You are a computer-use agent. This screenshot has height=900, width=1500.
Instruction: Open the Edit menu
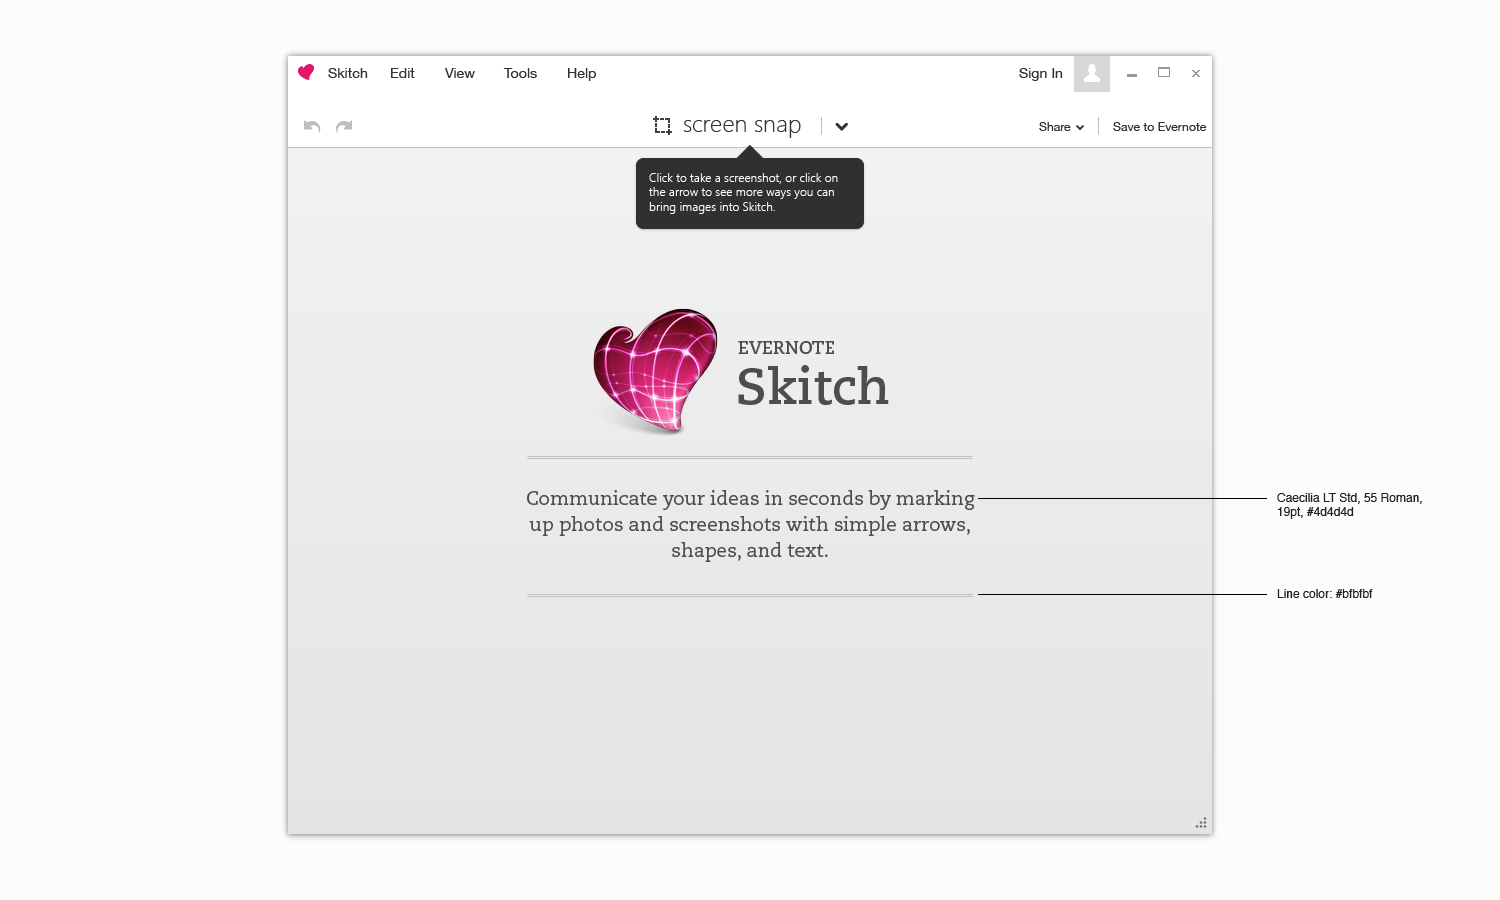click(402, 73)
